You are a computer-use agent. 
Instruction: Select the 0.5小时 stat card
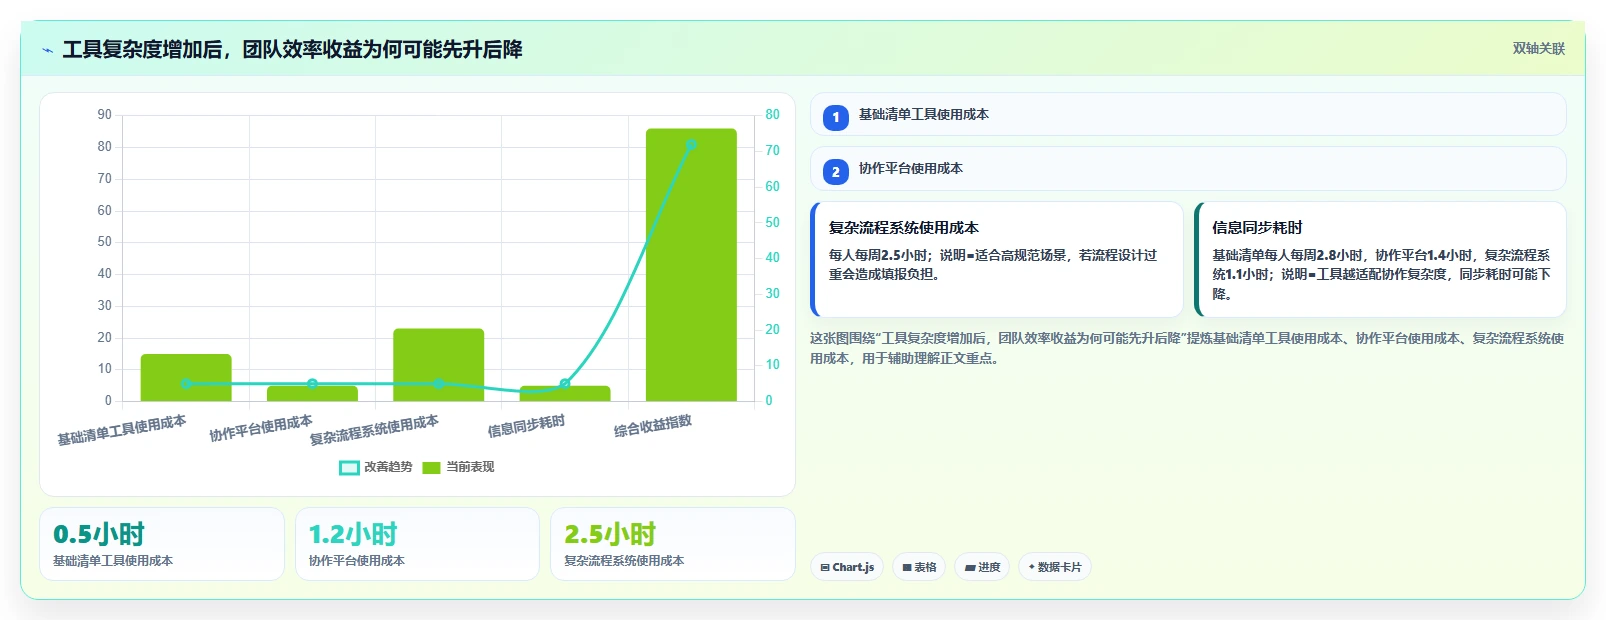162,544
